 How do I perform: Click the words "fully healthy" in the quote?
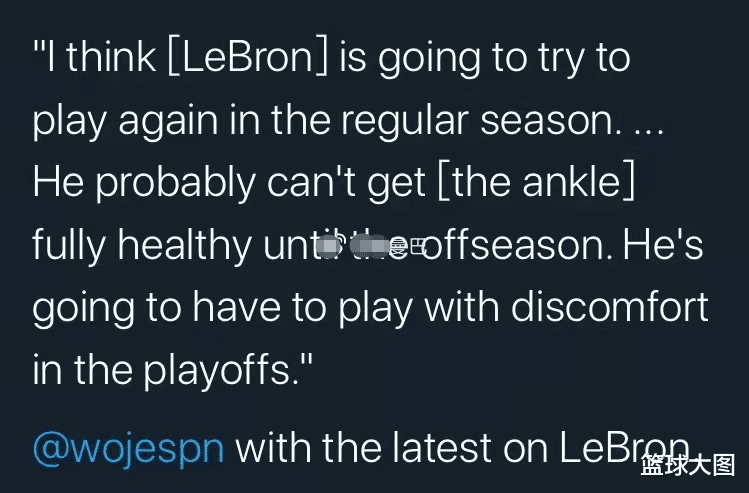point(141,245)
